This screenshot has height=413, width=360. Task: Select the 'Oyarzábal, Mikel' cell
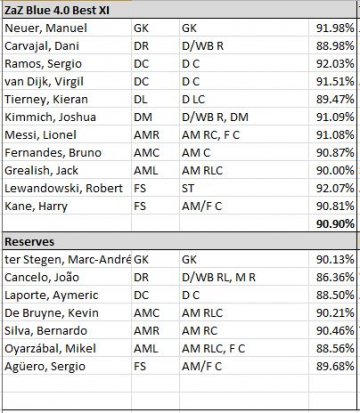point(67,348)
